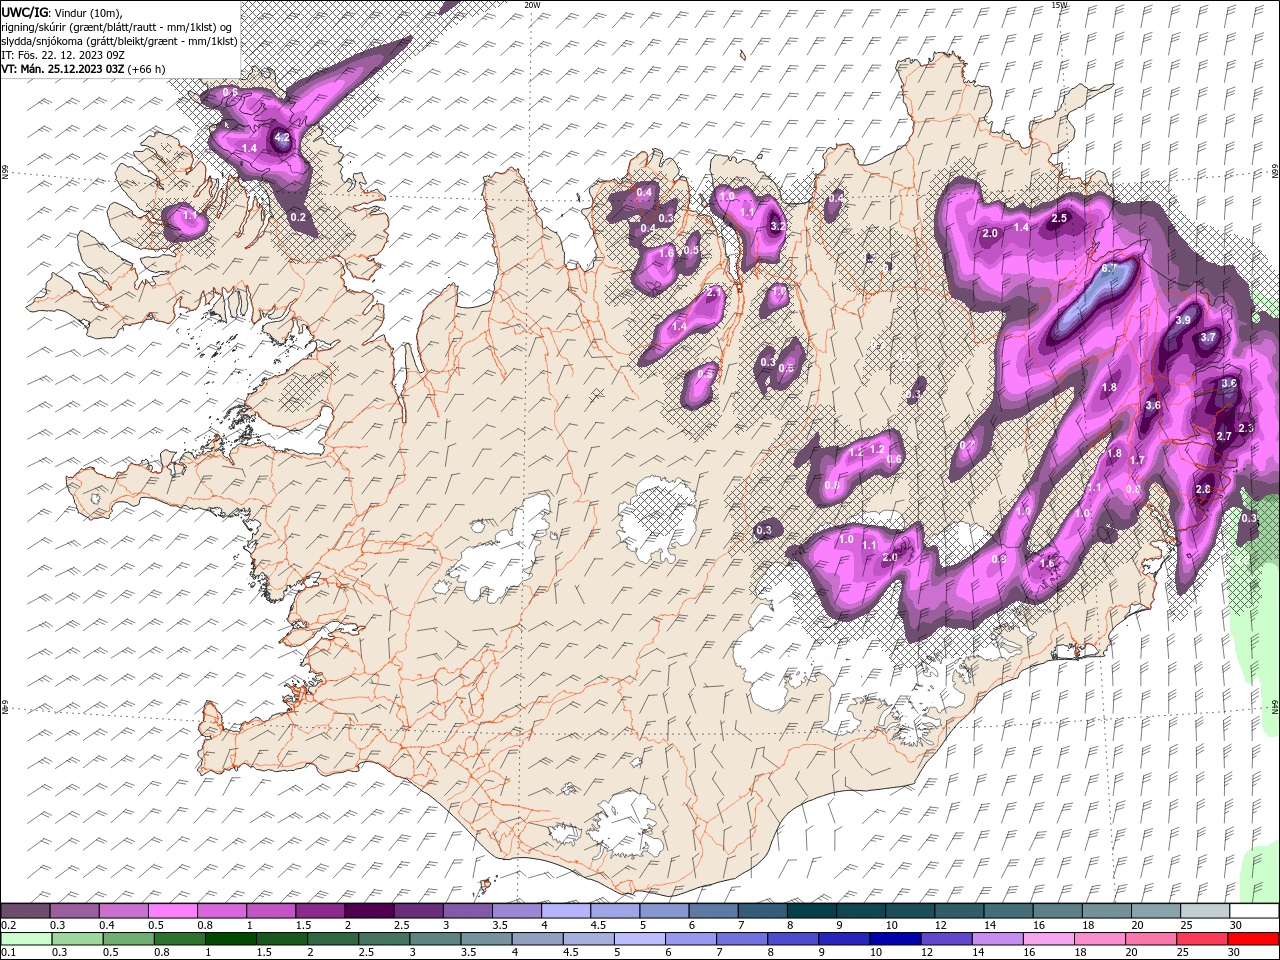
Task: Pick lower rain scale dark green swatch between 1 and 1.5
Action: pos(230,938)
